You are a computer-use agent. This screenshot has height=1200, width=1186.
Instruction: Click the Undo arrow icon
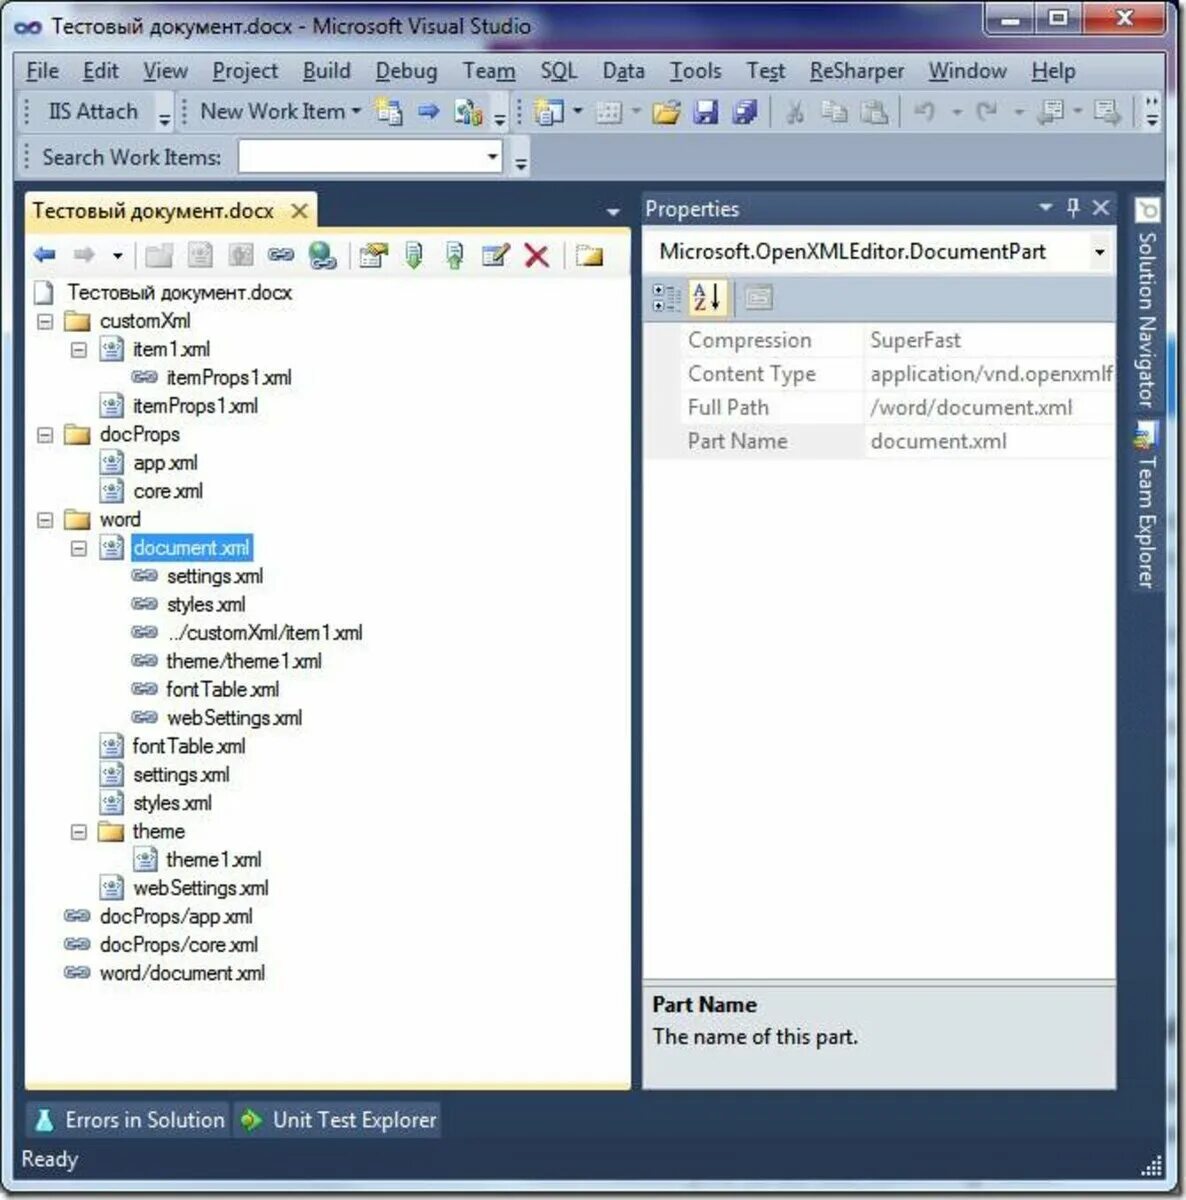(x=925, y=112)
